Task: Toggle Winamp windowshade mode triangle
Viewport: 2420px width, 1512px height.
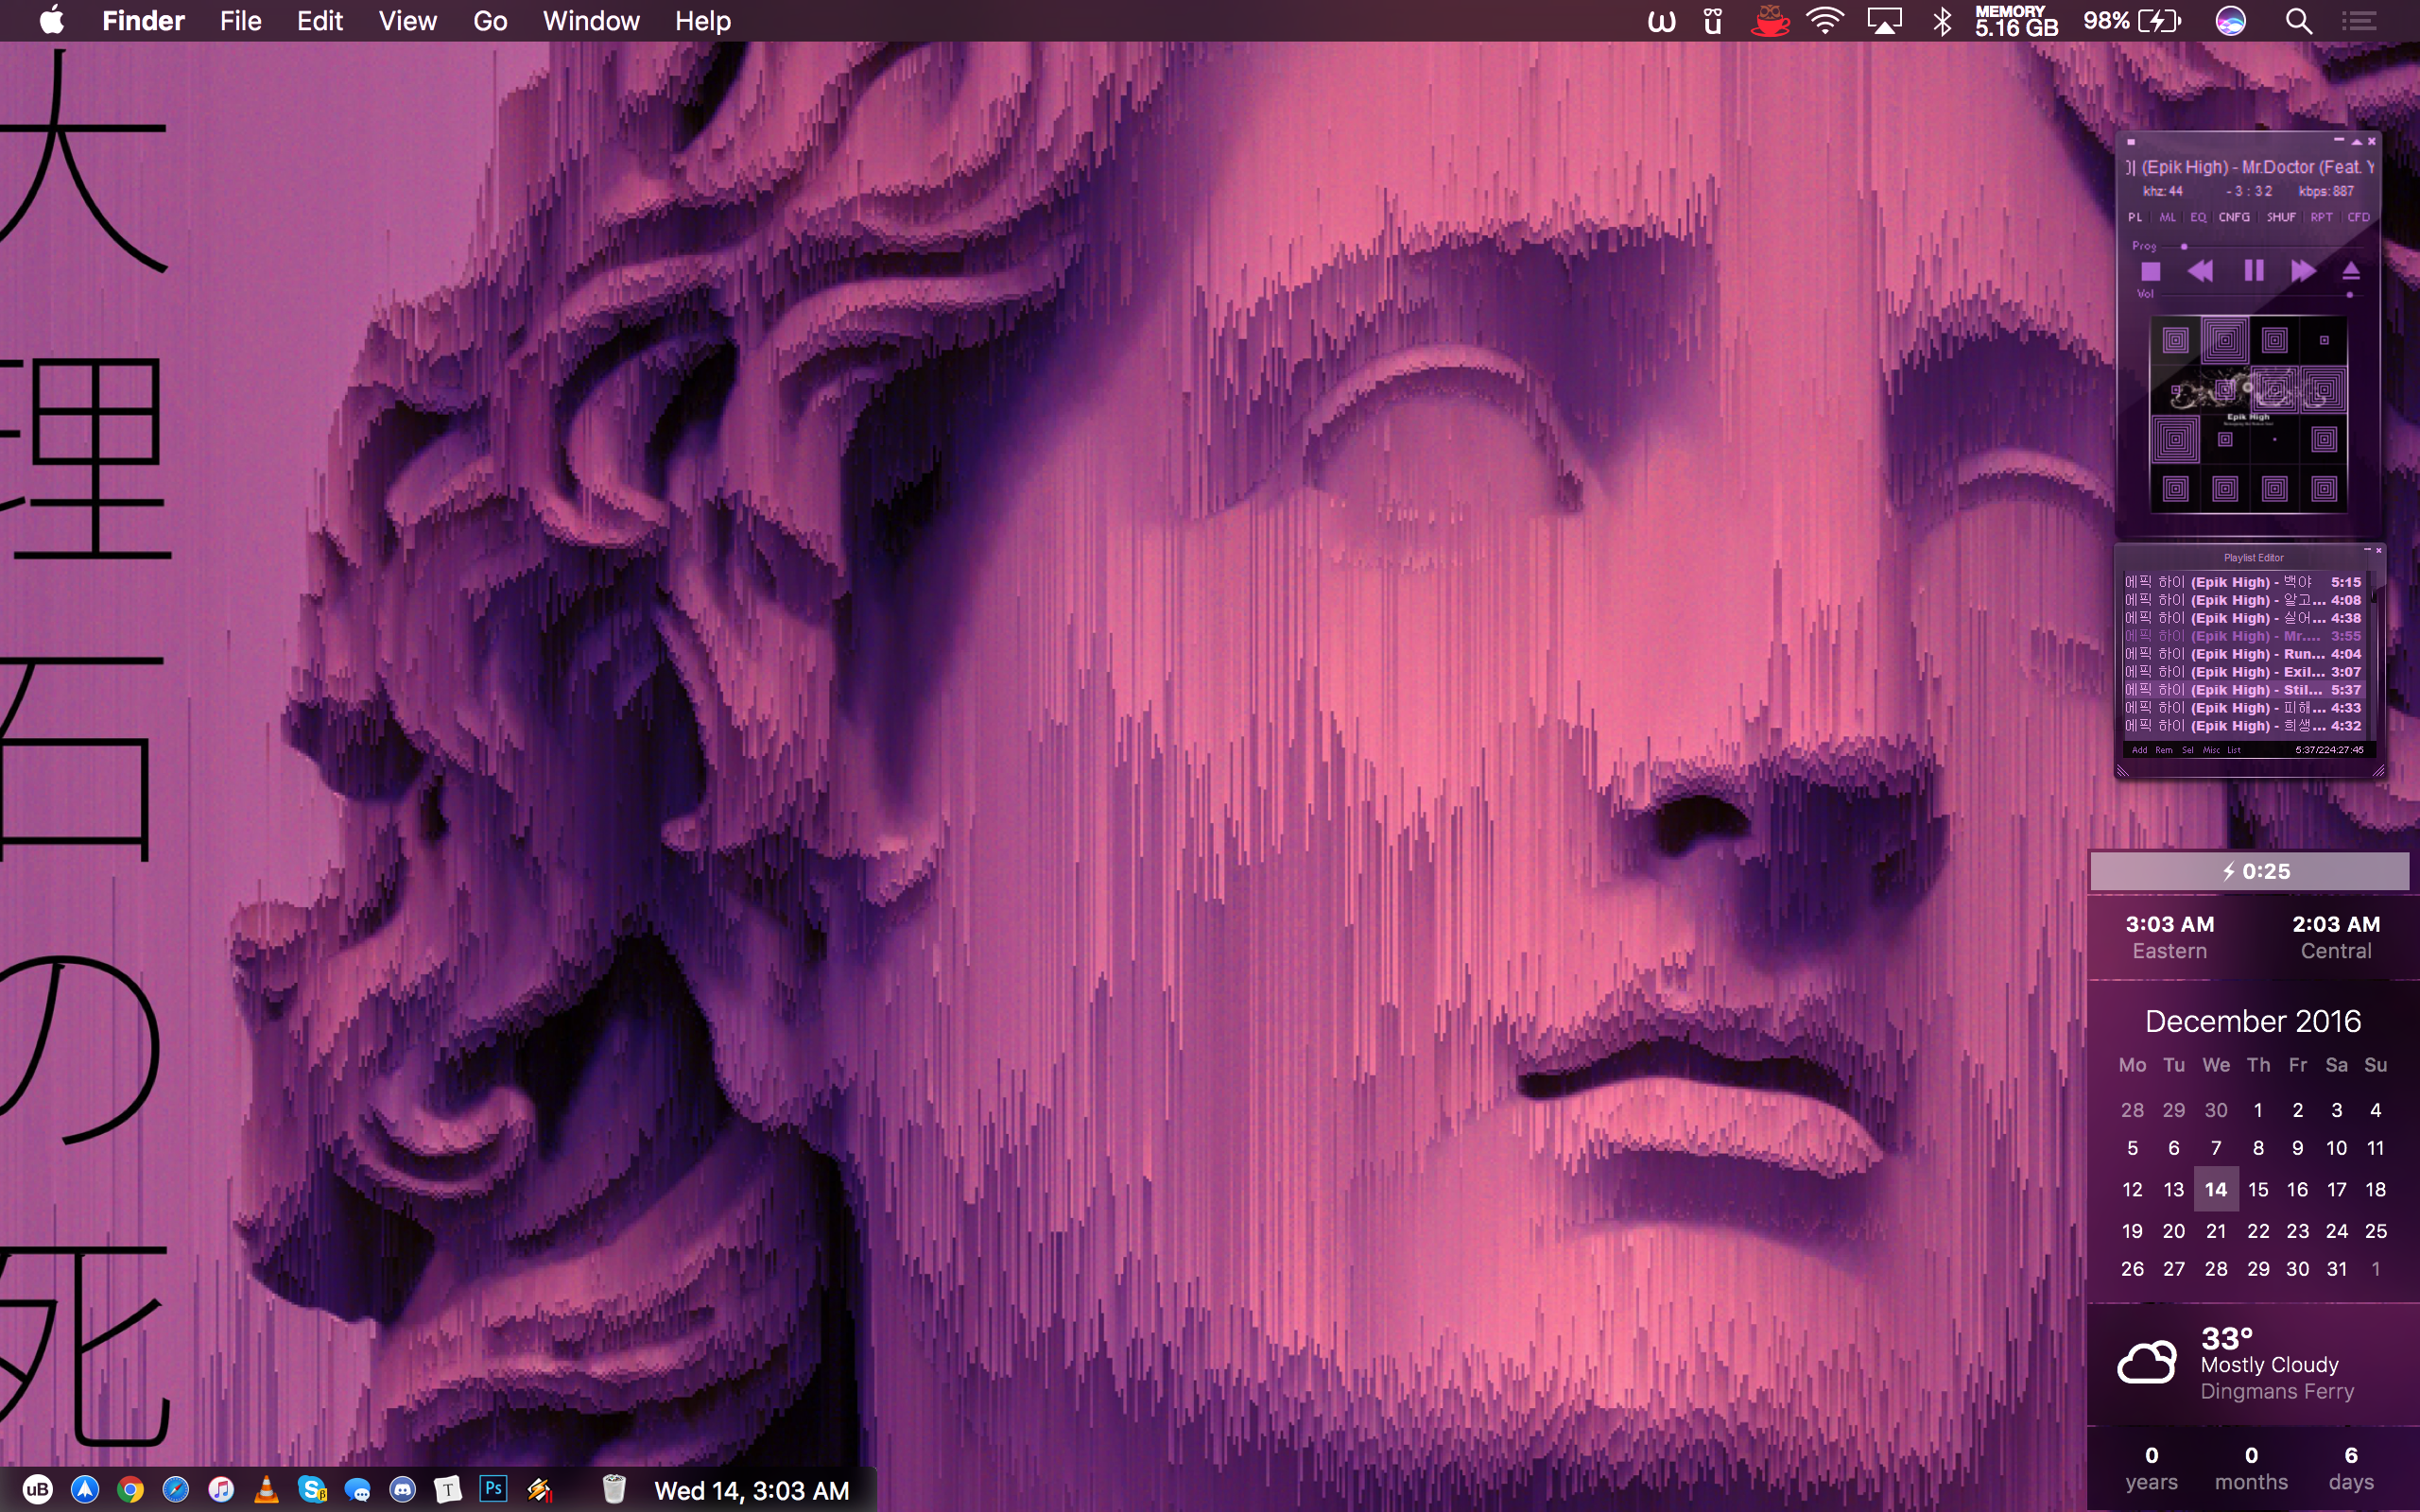Action: (x=2356, y=141)
